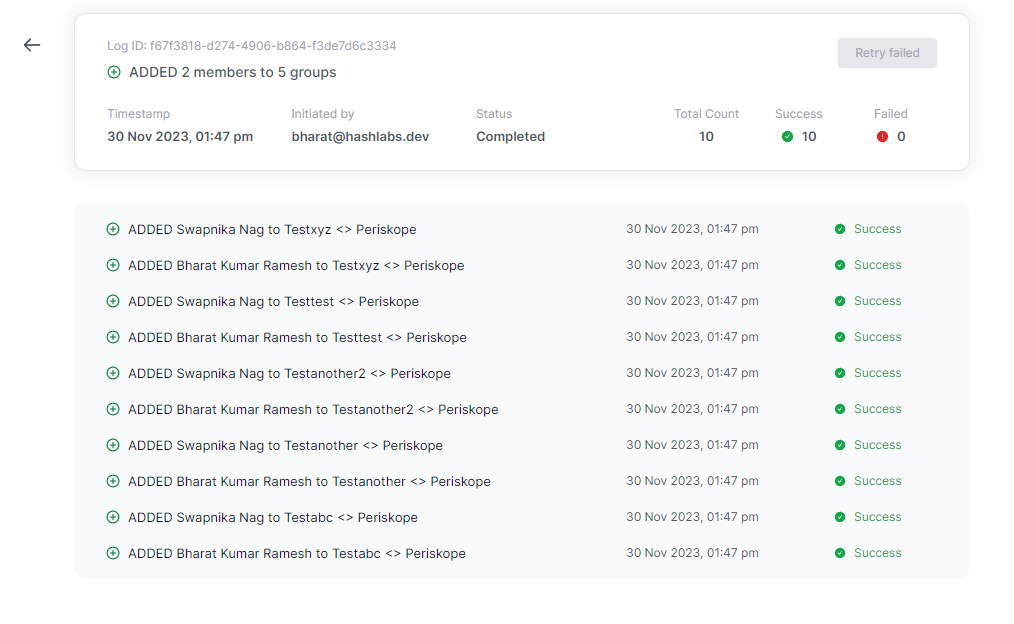Click the Retry failed button

887,53
